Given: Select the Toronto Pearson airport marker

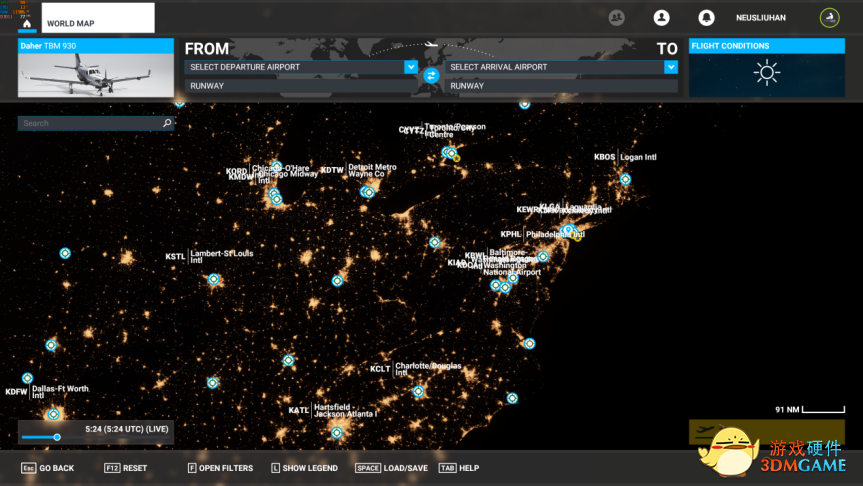Looking at the screenshot, I should tap(446, 151).
